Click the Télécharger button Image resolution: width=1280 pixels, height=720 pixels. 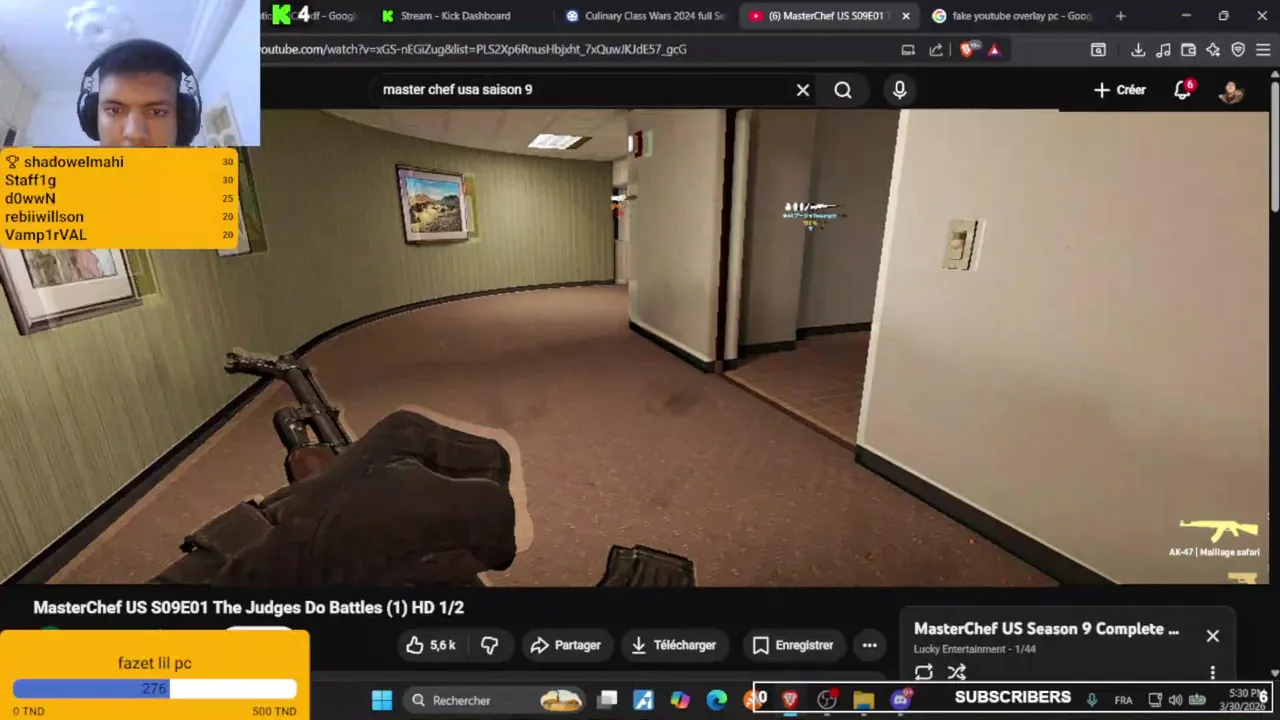click(x=675, y=645)
